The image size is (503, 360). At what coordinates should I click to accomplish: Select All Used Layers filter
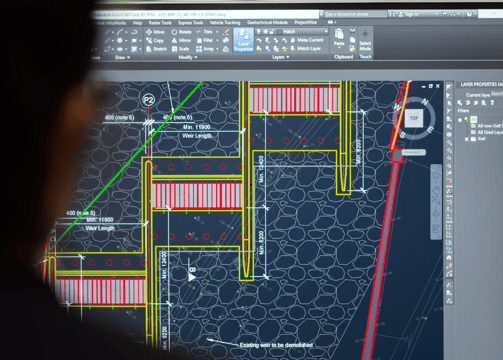pos(487,132)
